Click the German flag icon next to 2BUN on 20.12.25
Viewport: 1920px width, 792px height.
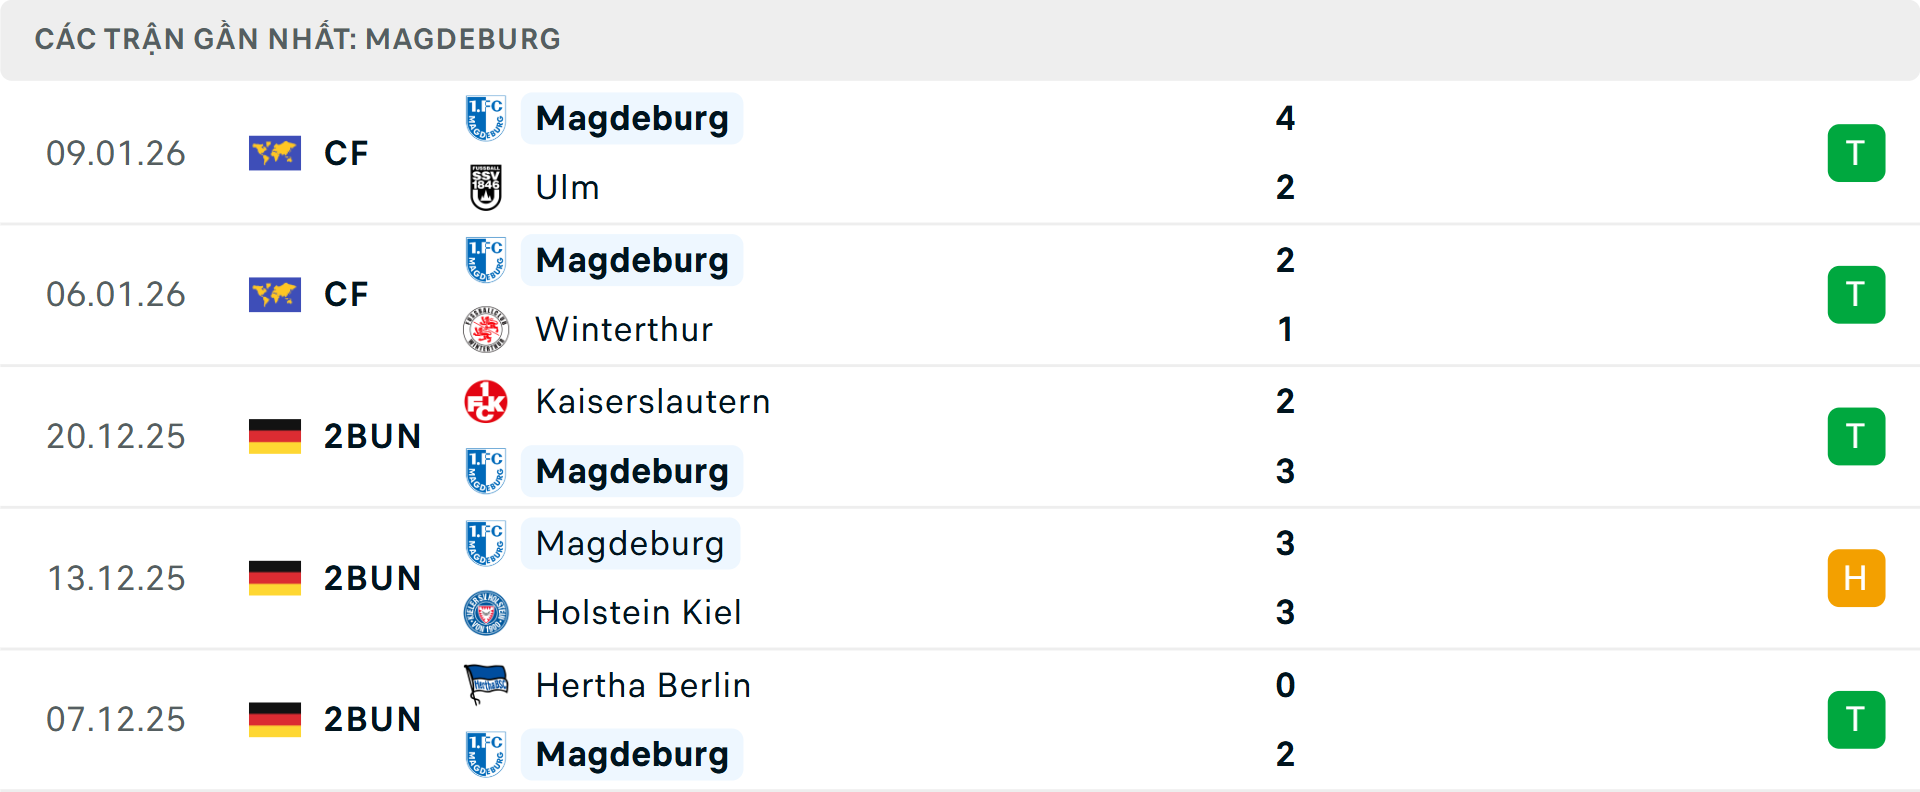pos(275,436)
